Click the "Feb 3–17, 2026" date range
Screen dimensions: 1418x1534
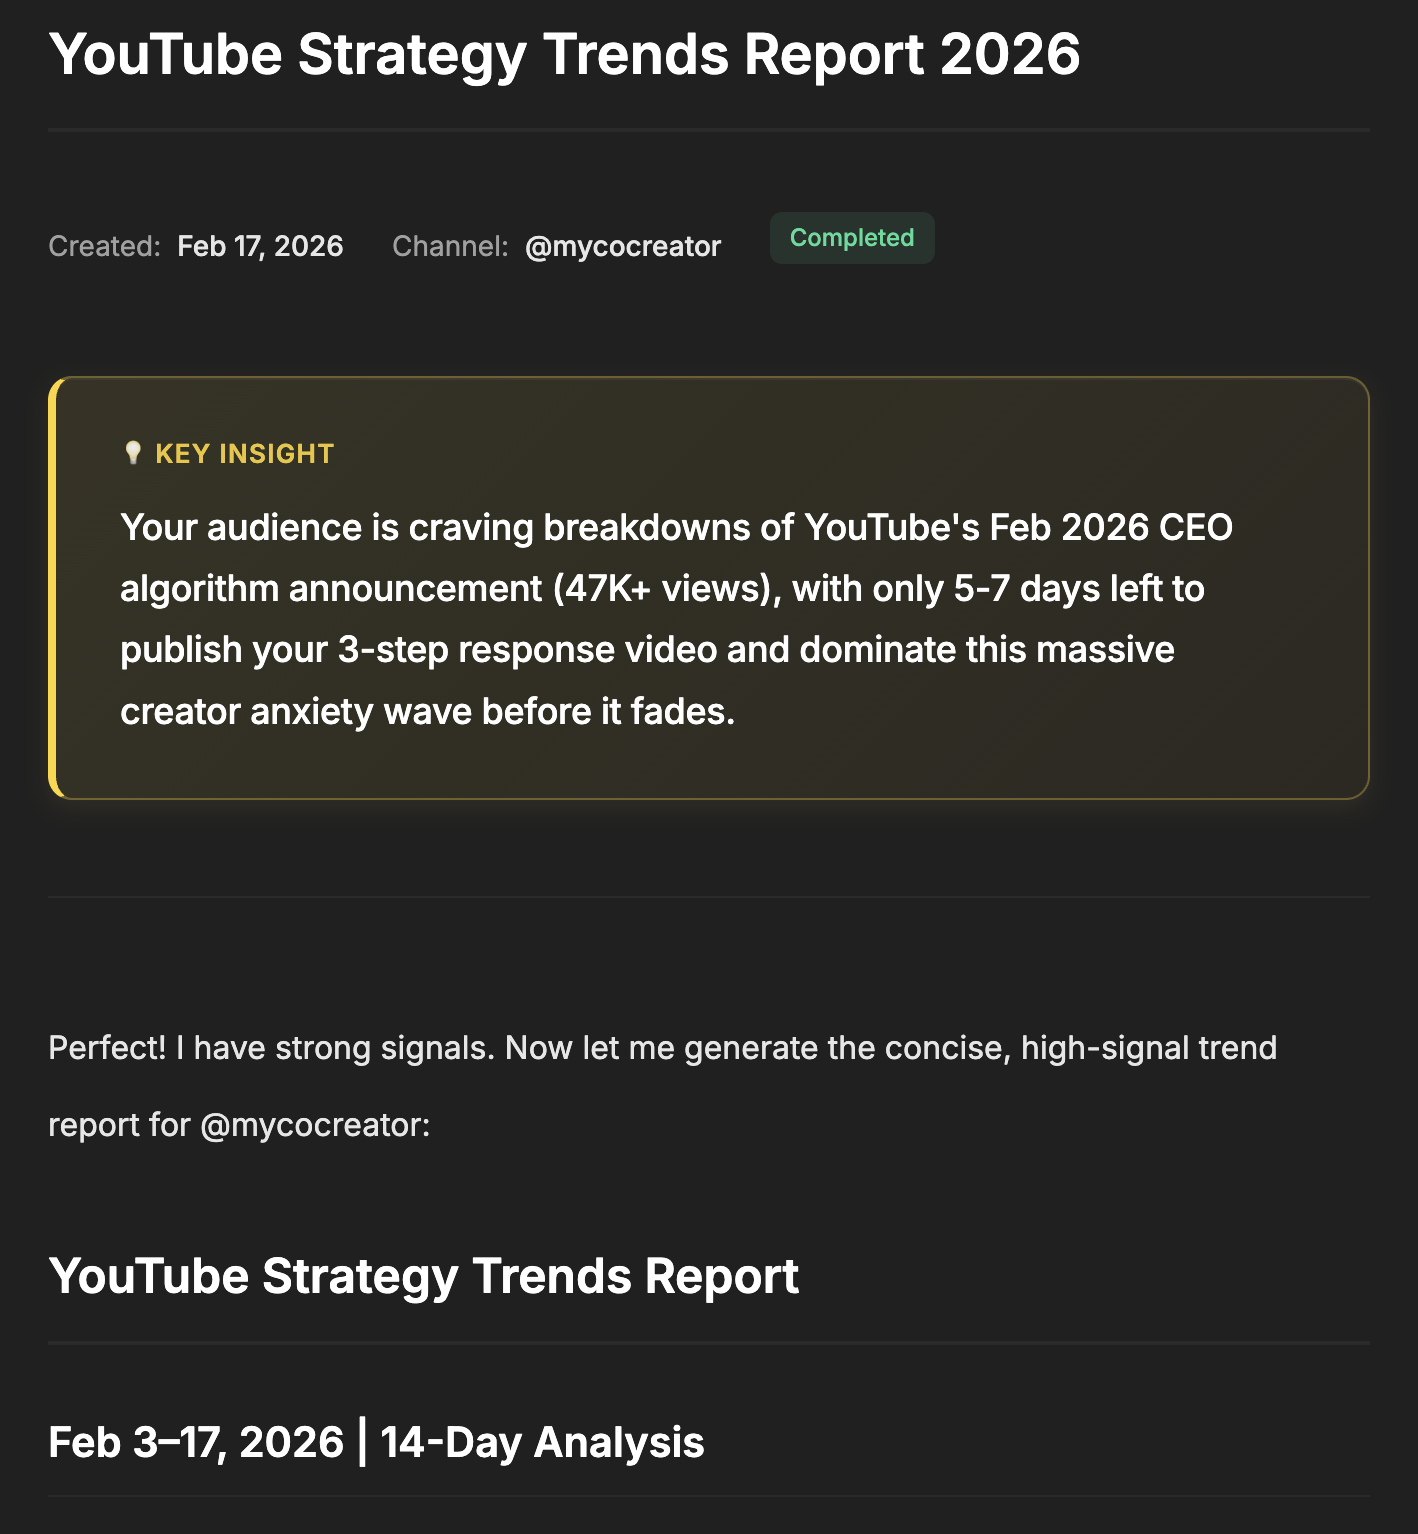pyautogui.click(x=196, y=1442)
